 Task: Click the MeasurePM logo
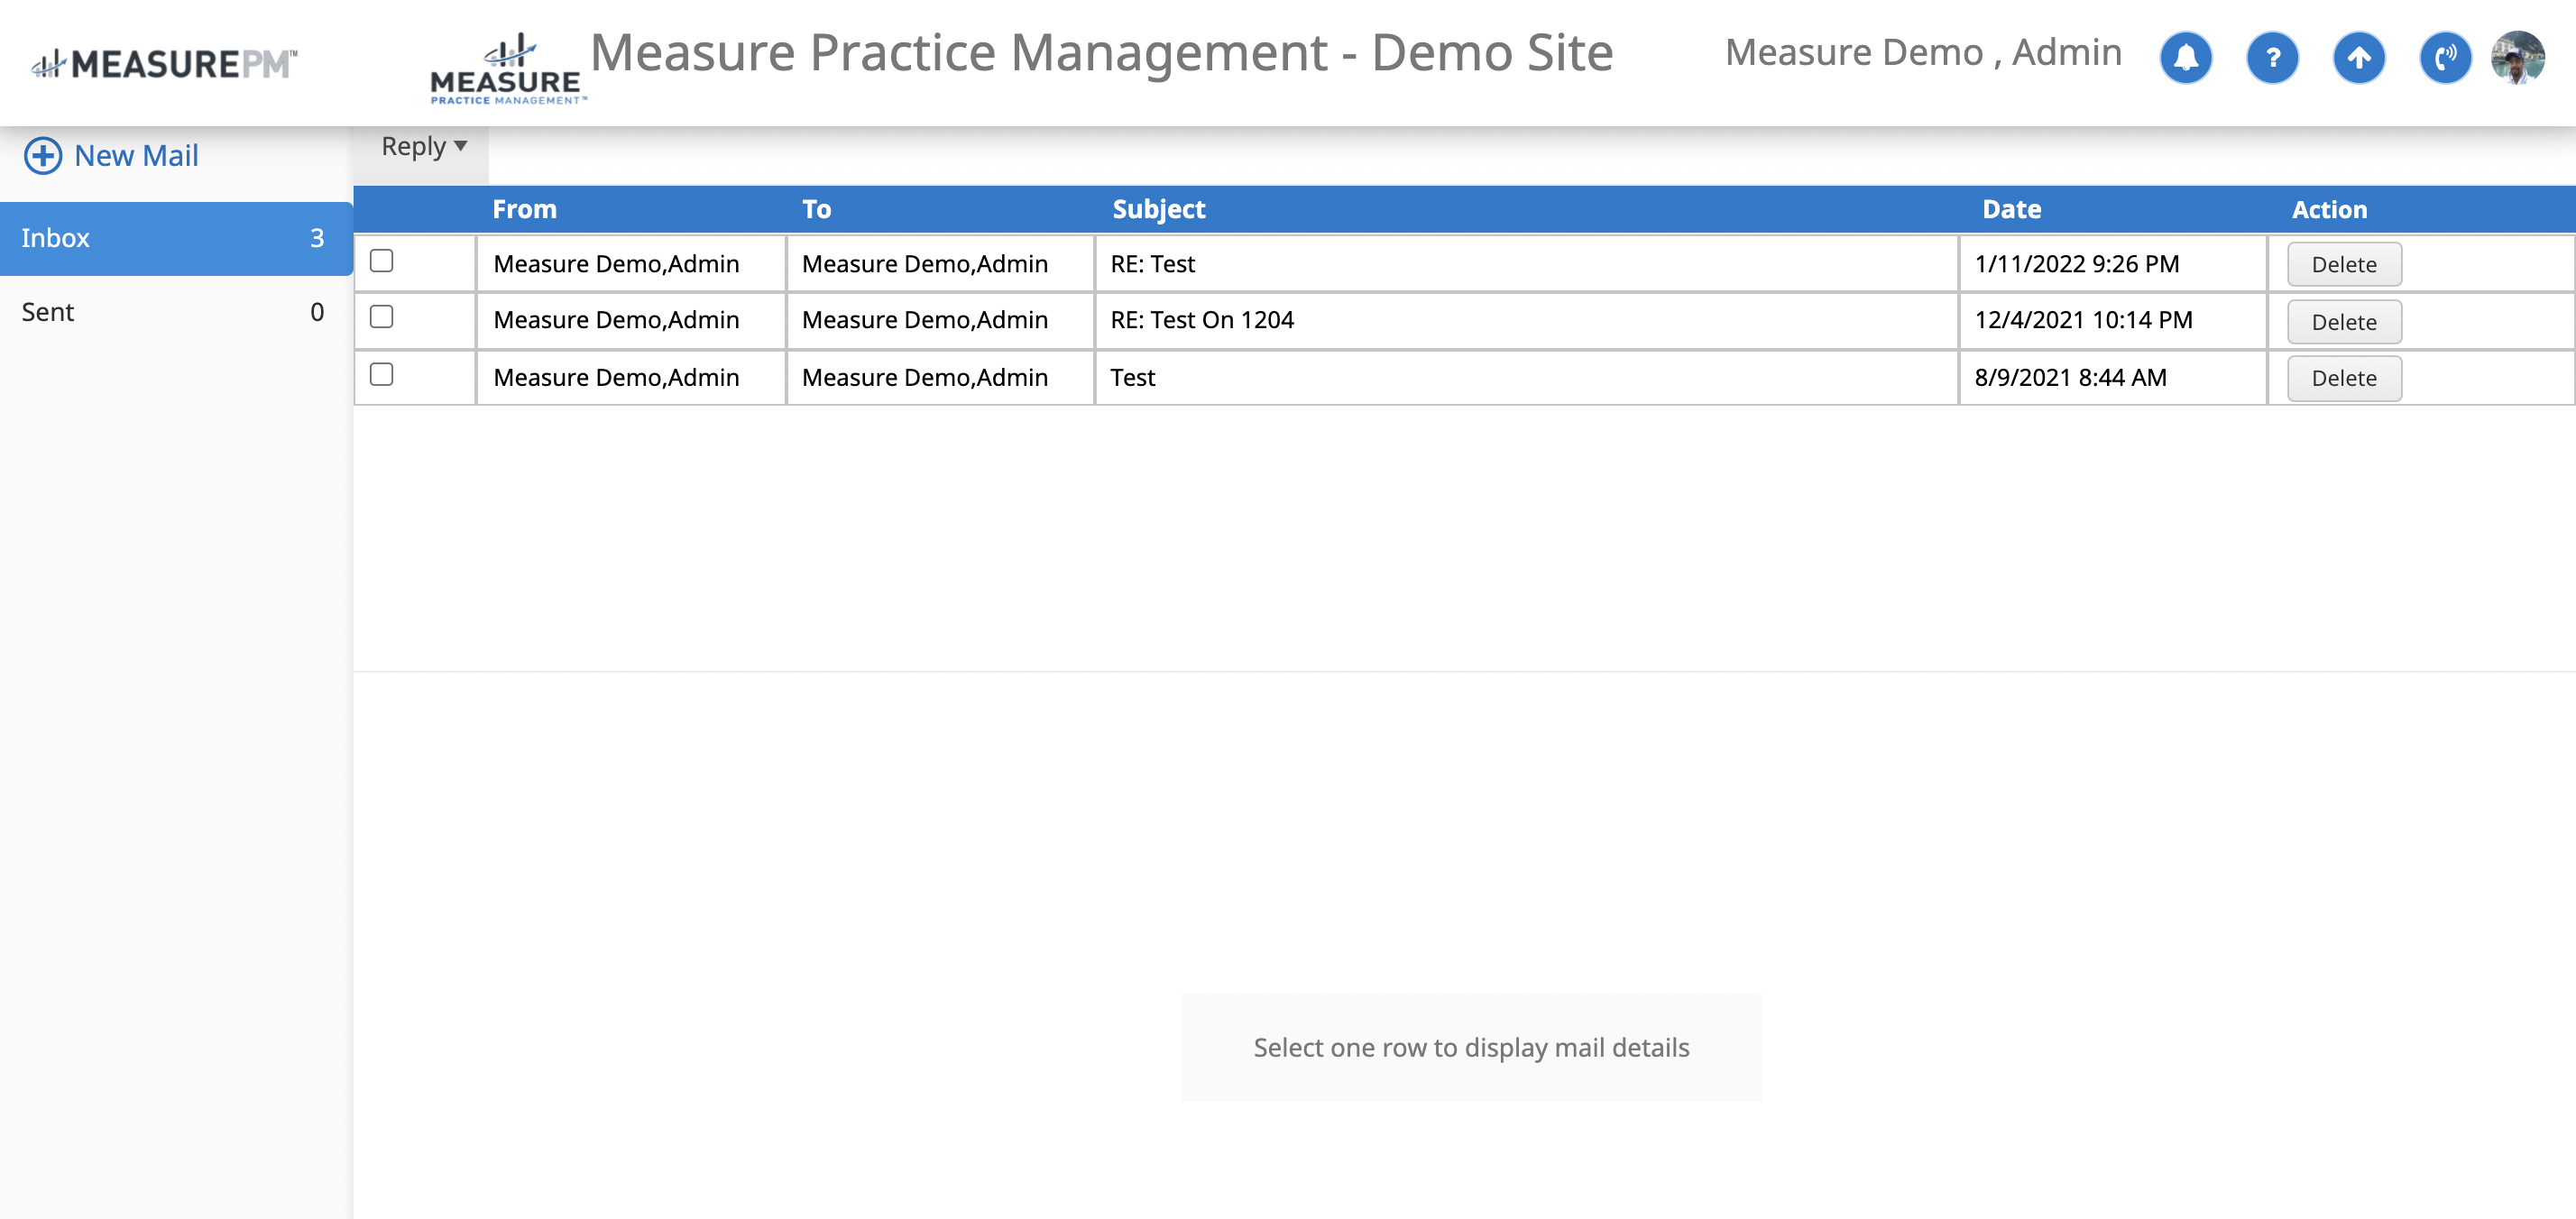tap(165, 64)
